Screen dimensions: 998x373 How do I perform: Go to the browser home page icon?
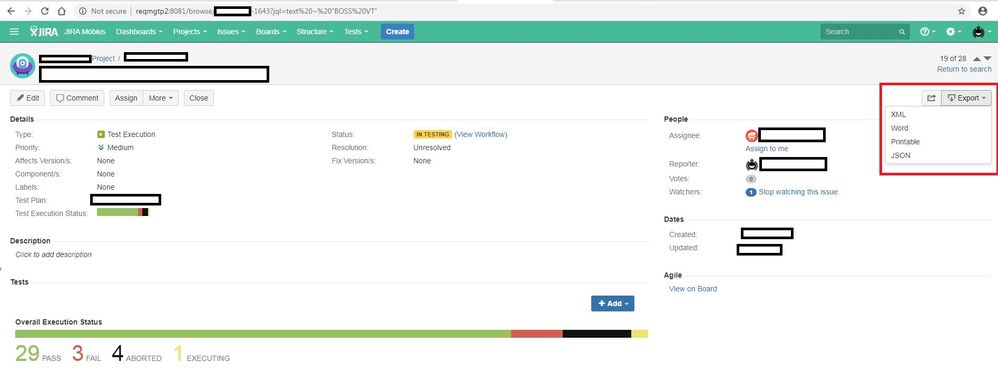(x=61, y=11)
